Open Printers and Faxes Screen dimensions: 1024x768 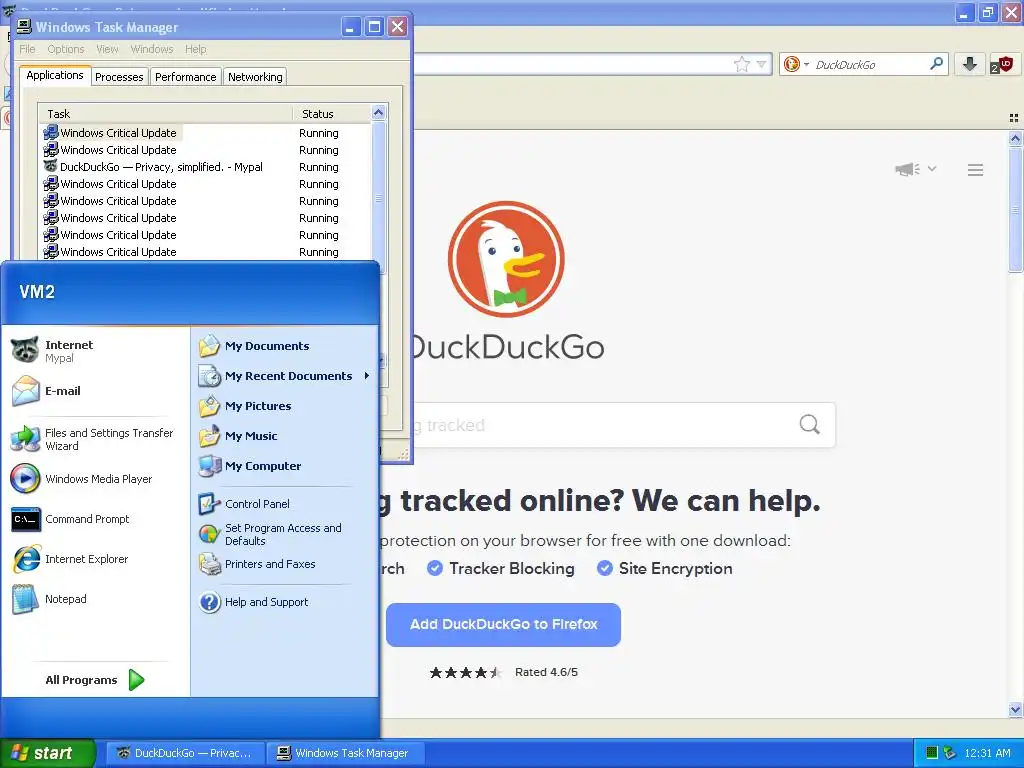[257, 564]
